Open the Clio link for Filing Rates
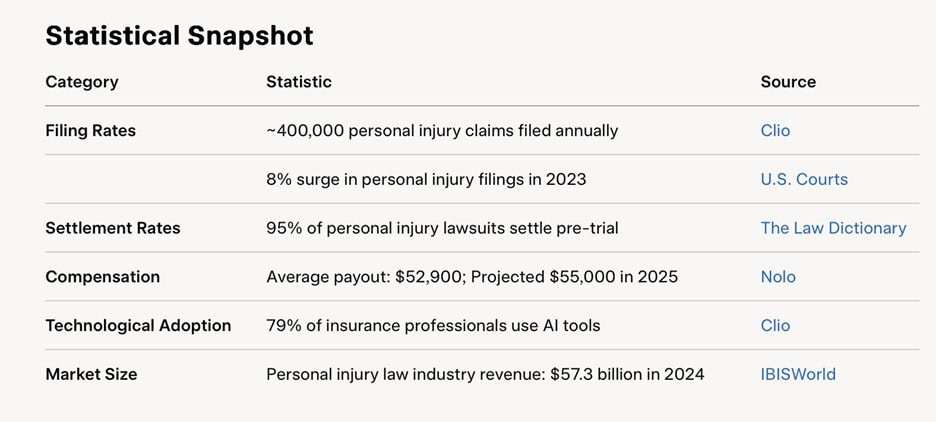The width and height of the screenshot is (936, 422). point(775,131)
